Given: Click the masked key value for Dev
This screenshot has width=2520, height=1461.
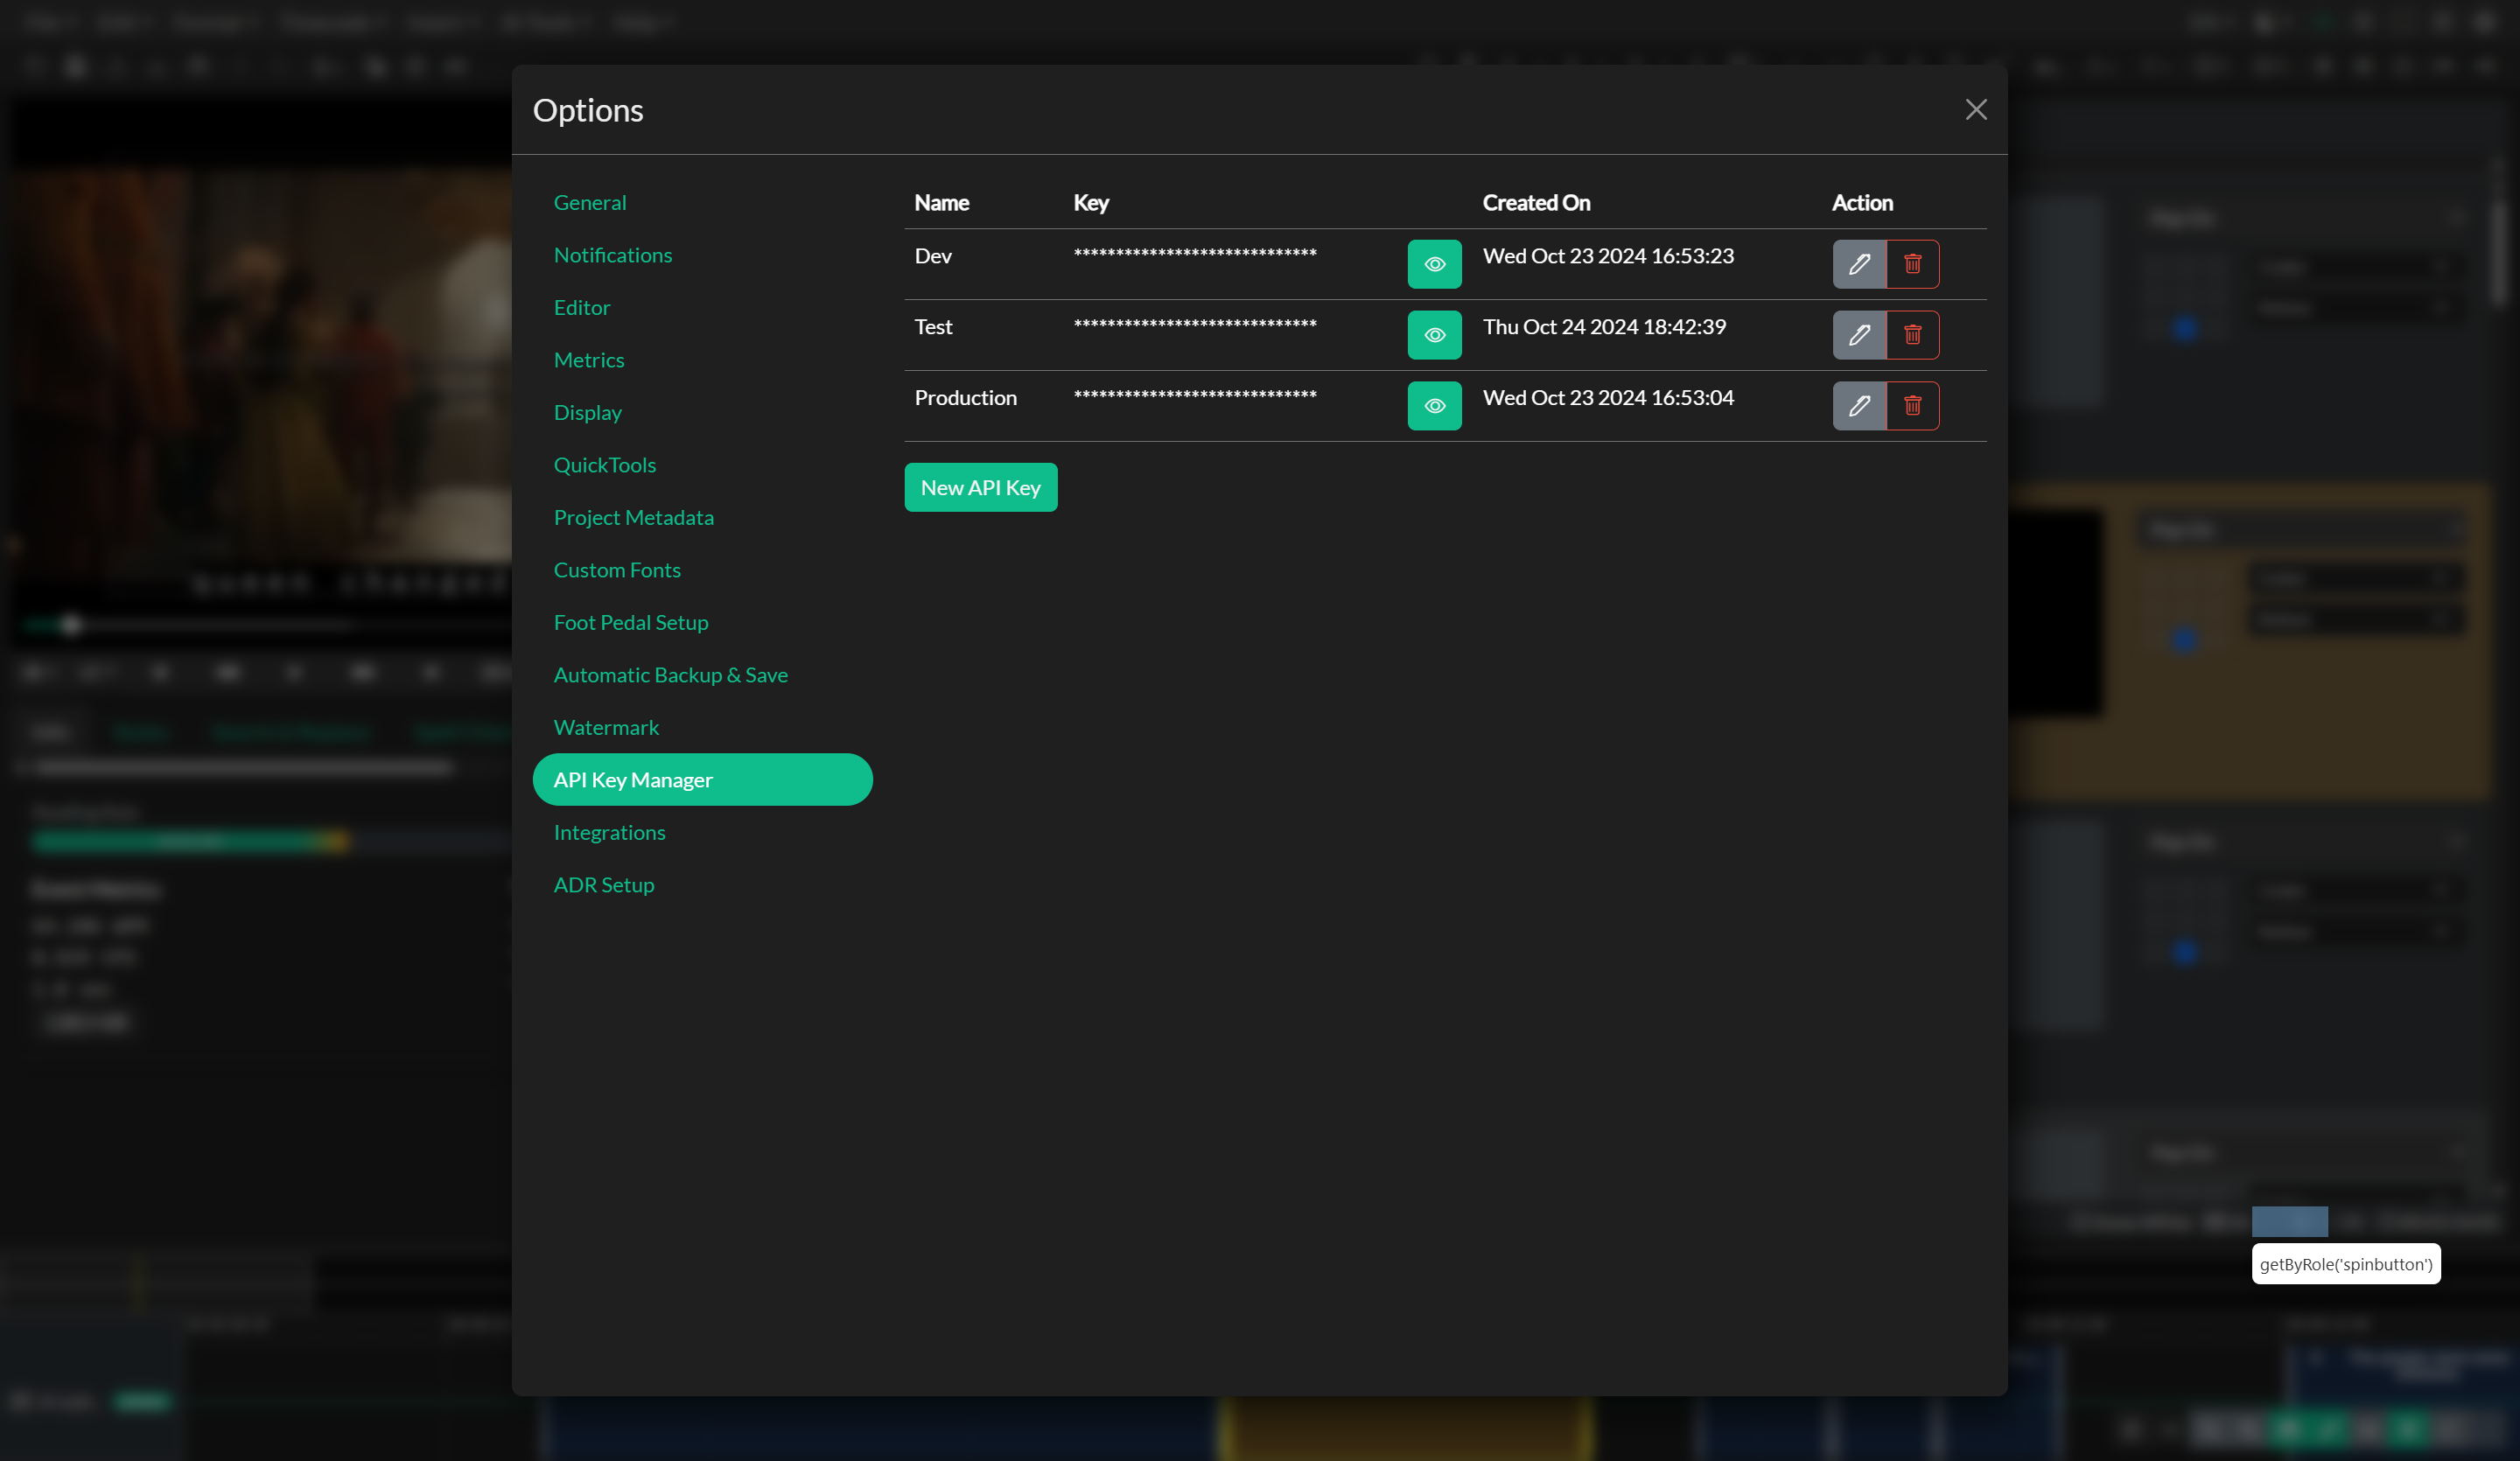Looking at the screenshot, I should 1195,253.
